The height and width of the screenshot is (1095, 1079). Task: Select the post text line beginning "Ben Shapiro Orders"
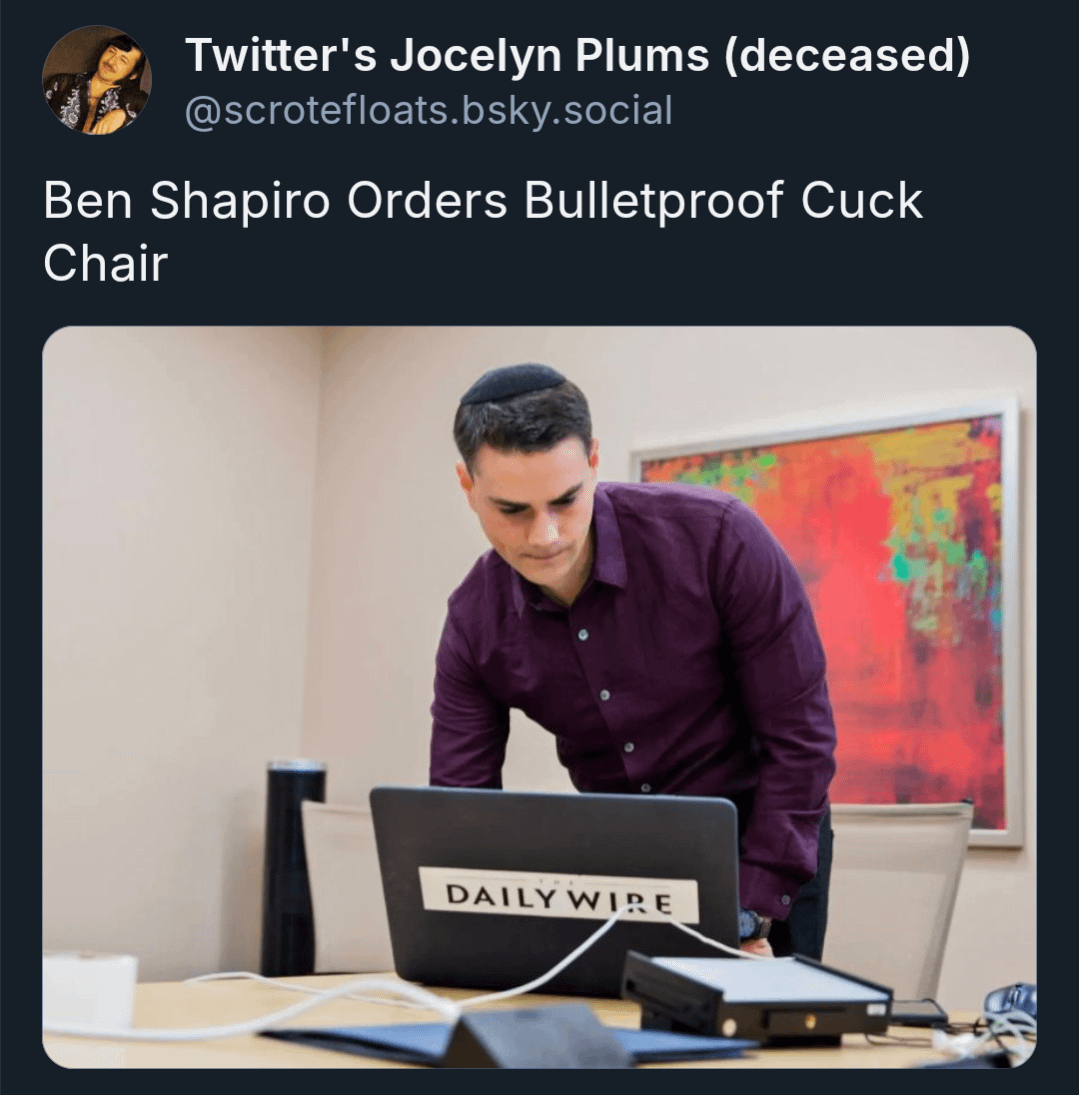pyautogui.click(x=483, y=201)
